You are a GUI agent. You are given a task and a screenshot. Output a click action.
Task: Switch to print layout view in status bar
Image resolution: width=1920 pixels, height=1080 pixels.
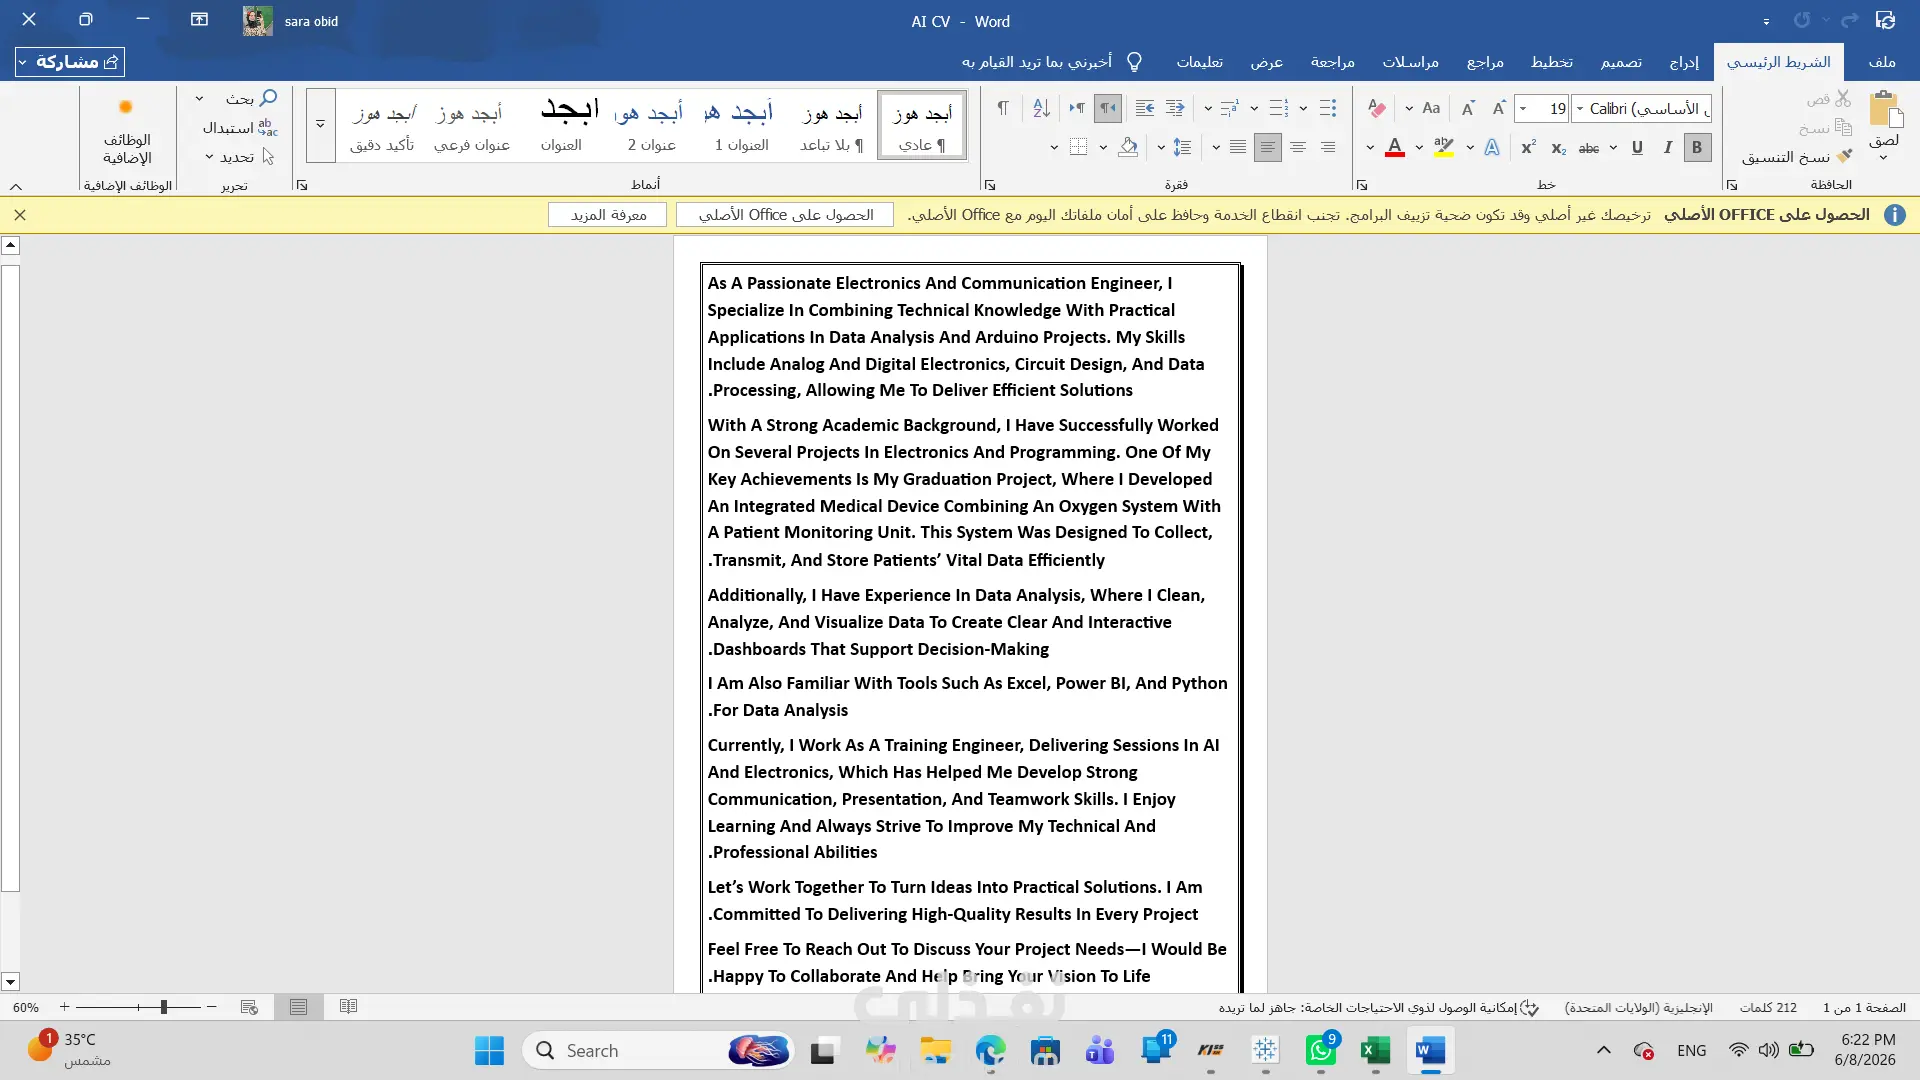[x=298, y=1007]
